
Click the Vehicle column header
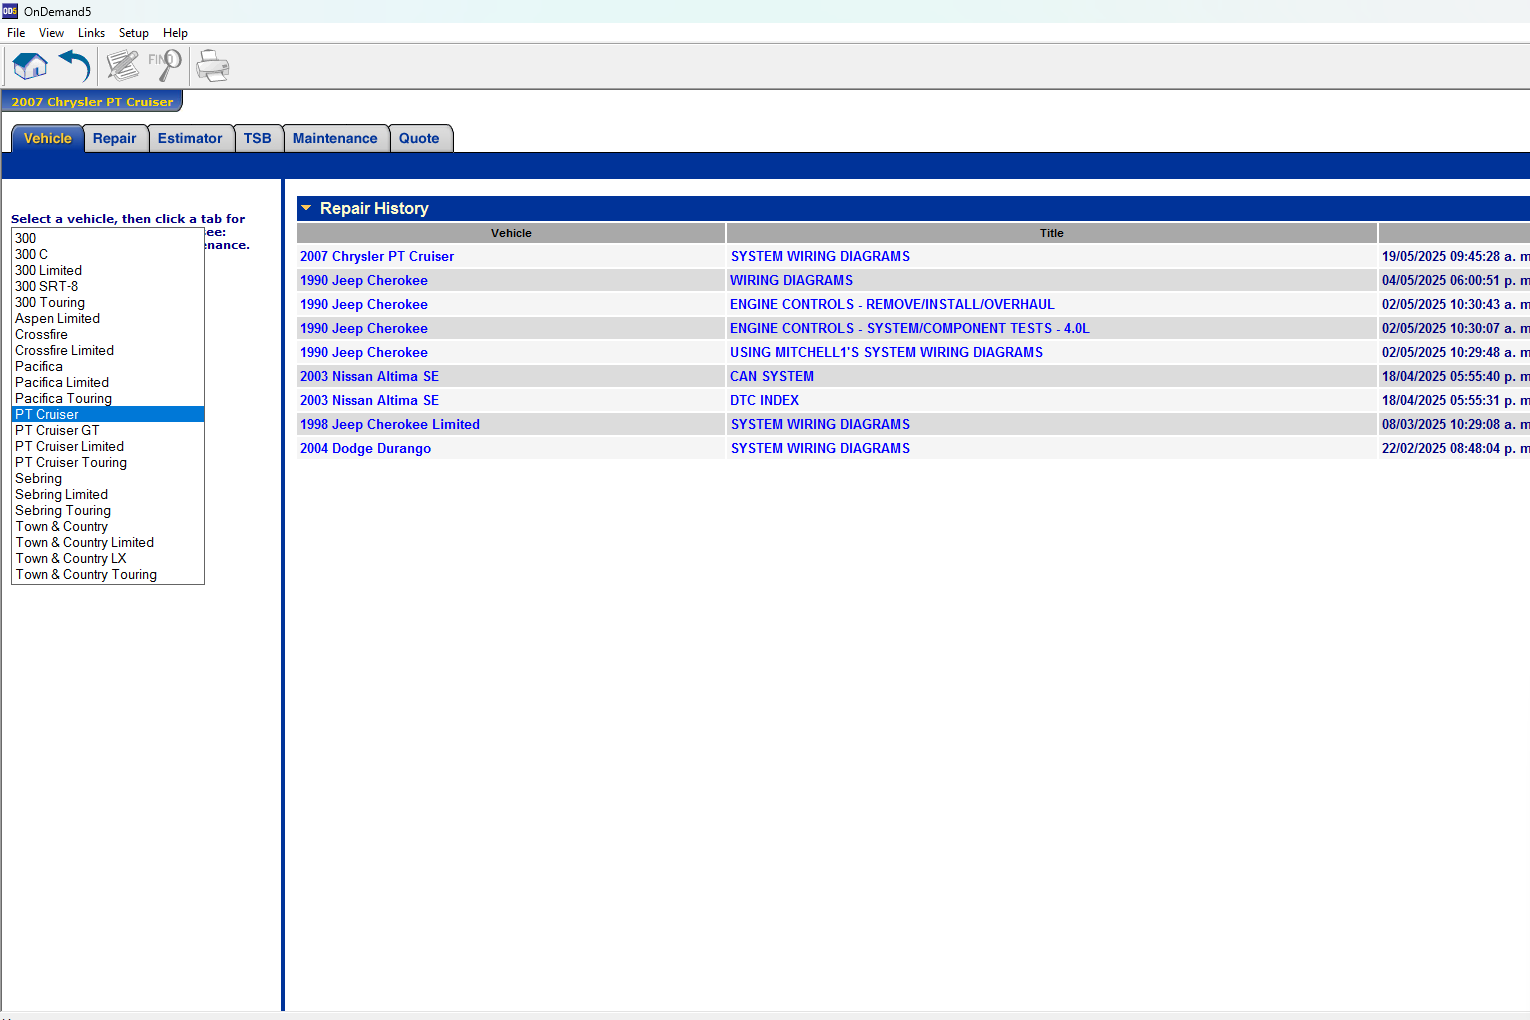pyautogui.click(x=511, y=233)
